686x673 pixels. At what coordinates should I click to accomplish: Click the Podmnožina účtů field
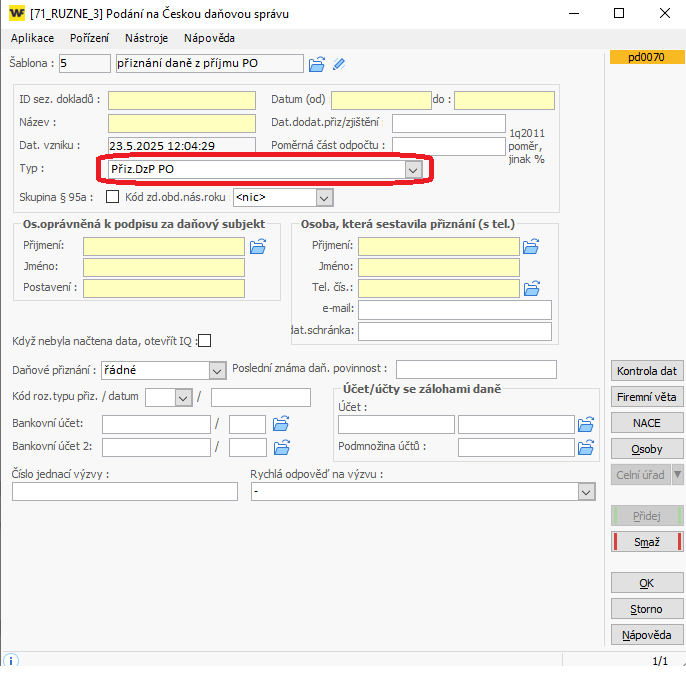[516, 447]
